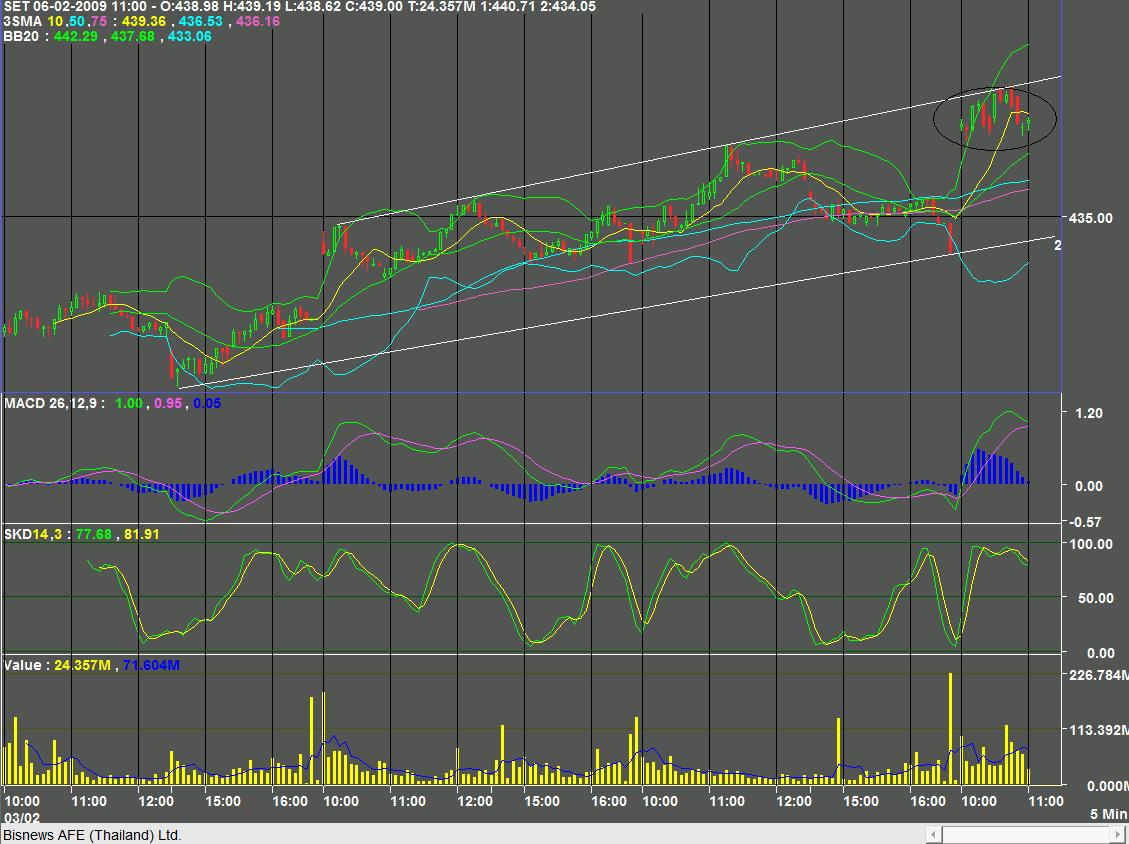Click the 50.00 stochastic axis label
This screenshot has width=1129, height=844.
coord(1094,598)
